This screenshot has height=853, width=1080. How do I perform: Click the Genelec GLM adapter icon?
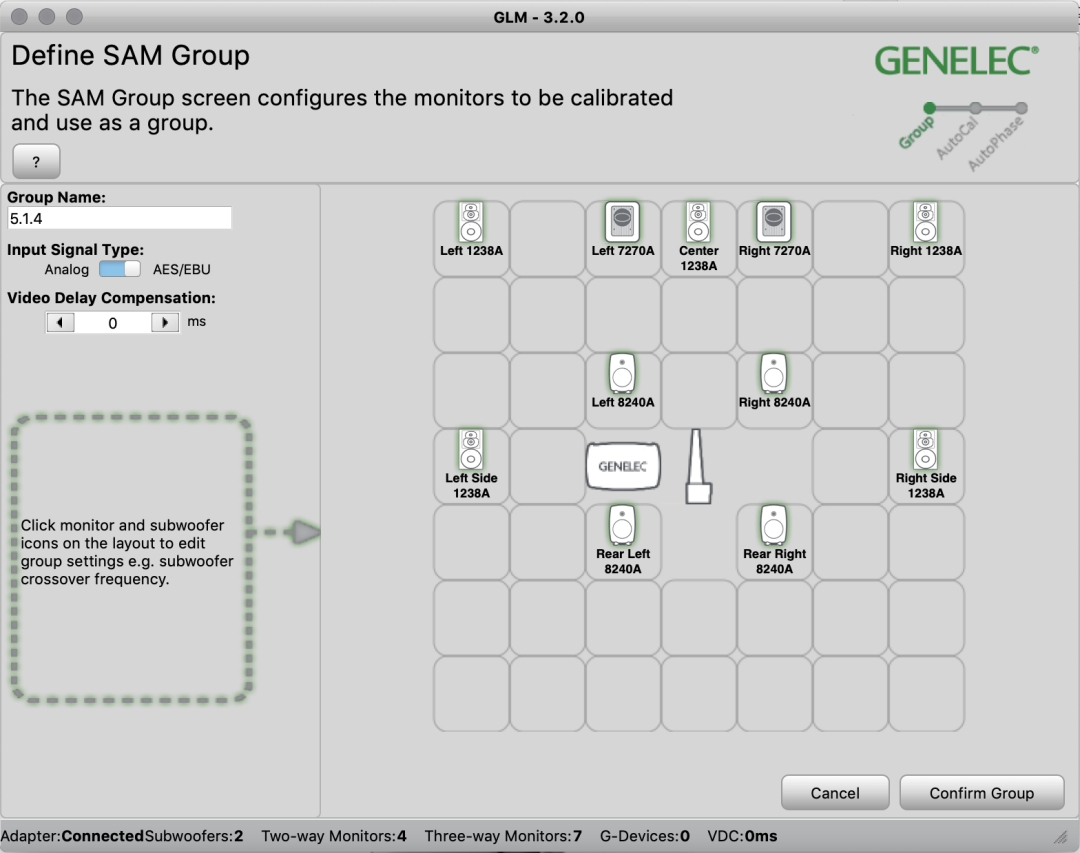pyautogui.click(x=623, y=466)
